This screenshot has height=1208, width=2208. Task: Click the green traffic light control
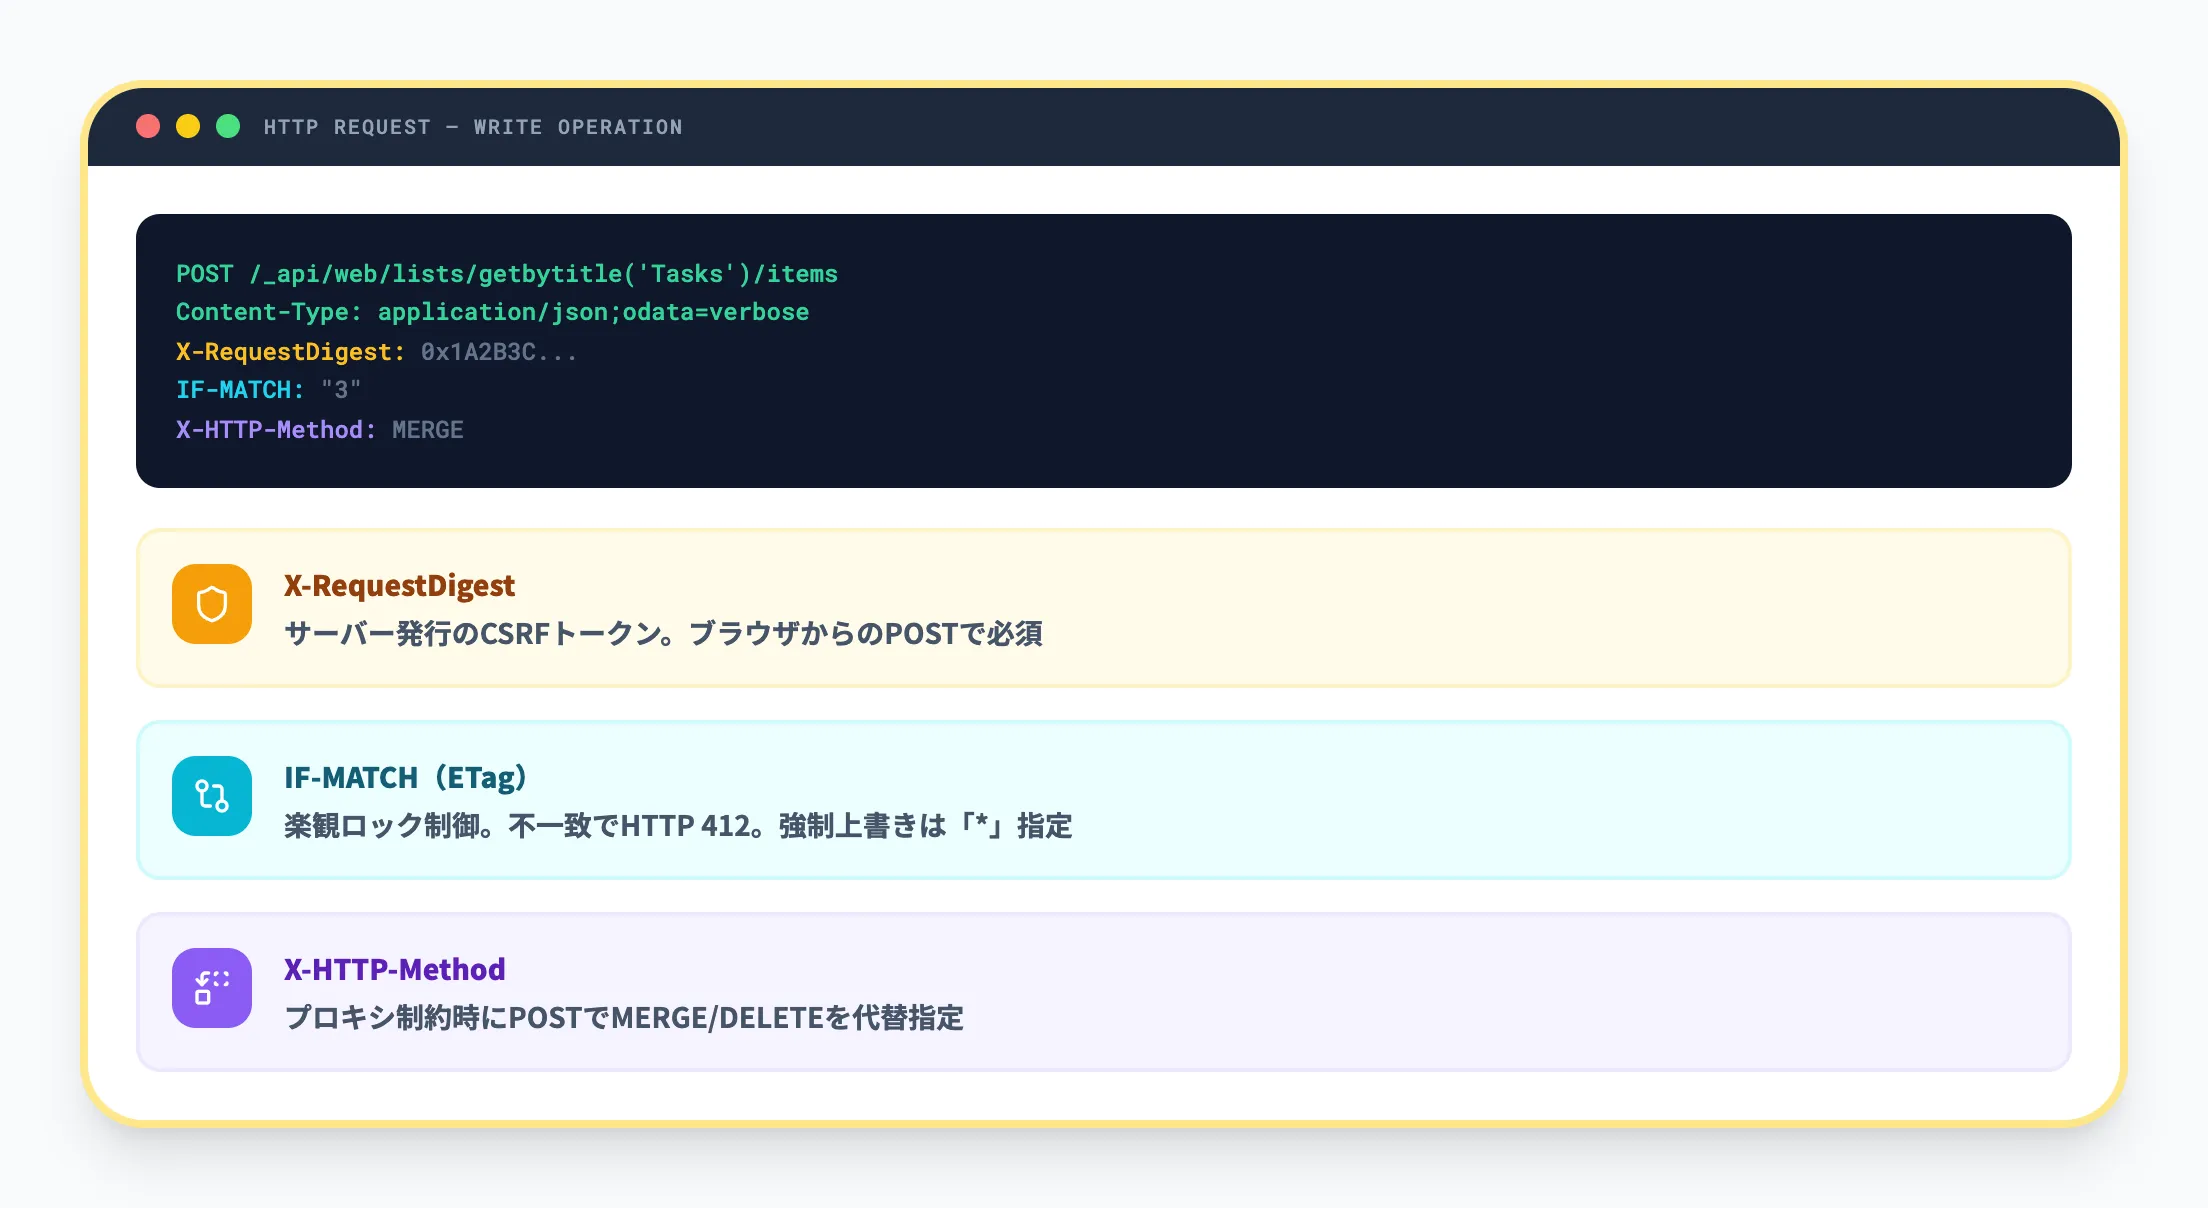[229, 126]
